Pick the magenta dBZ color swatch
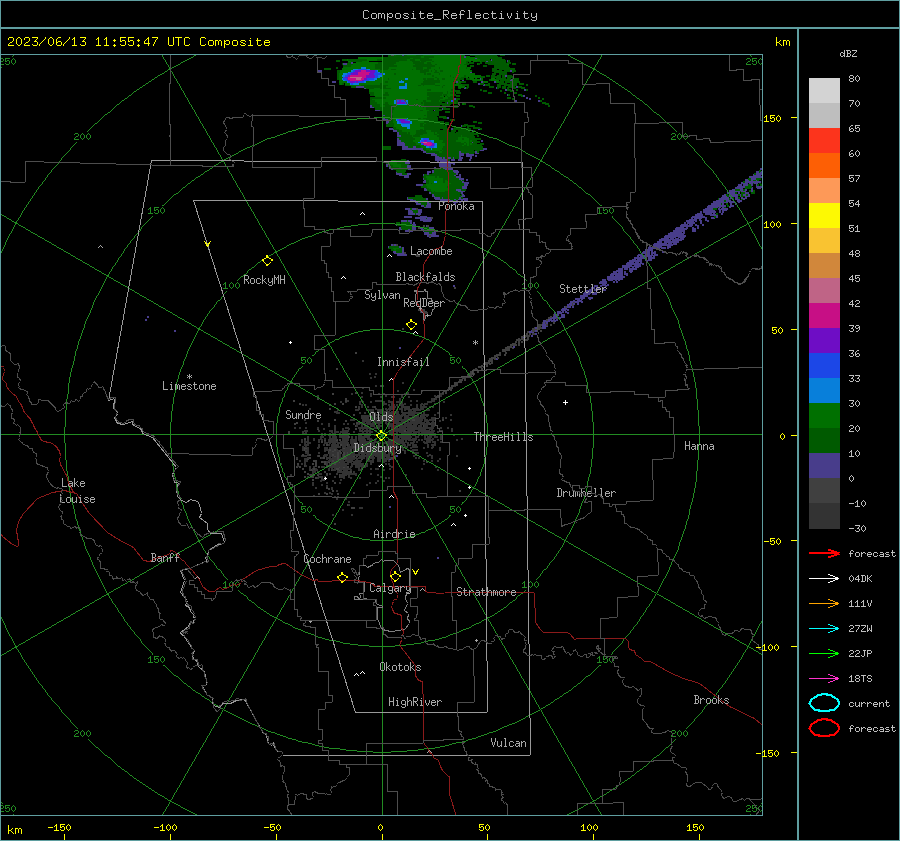This screenshot has width=900, height=841. click(824, 315)
